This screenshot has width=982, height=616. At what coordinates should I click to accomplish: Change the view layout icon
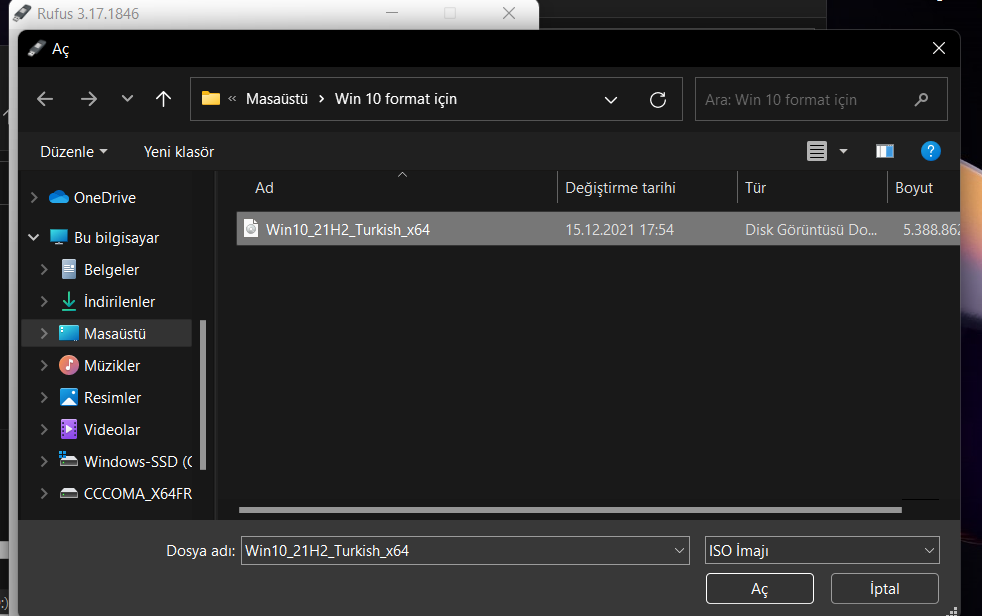pos(817,151)
